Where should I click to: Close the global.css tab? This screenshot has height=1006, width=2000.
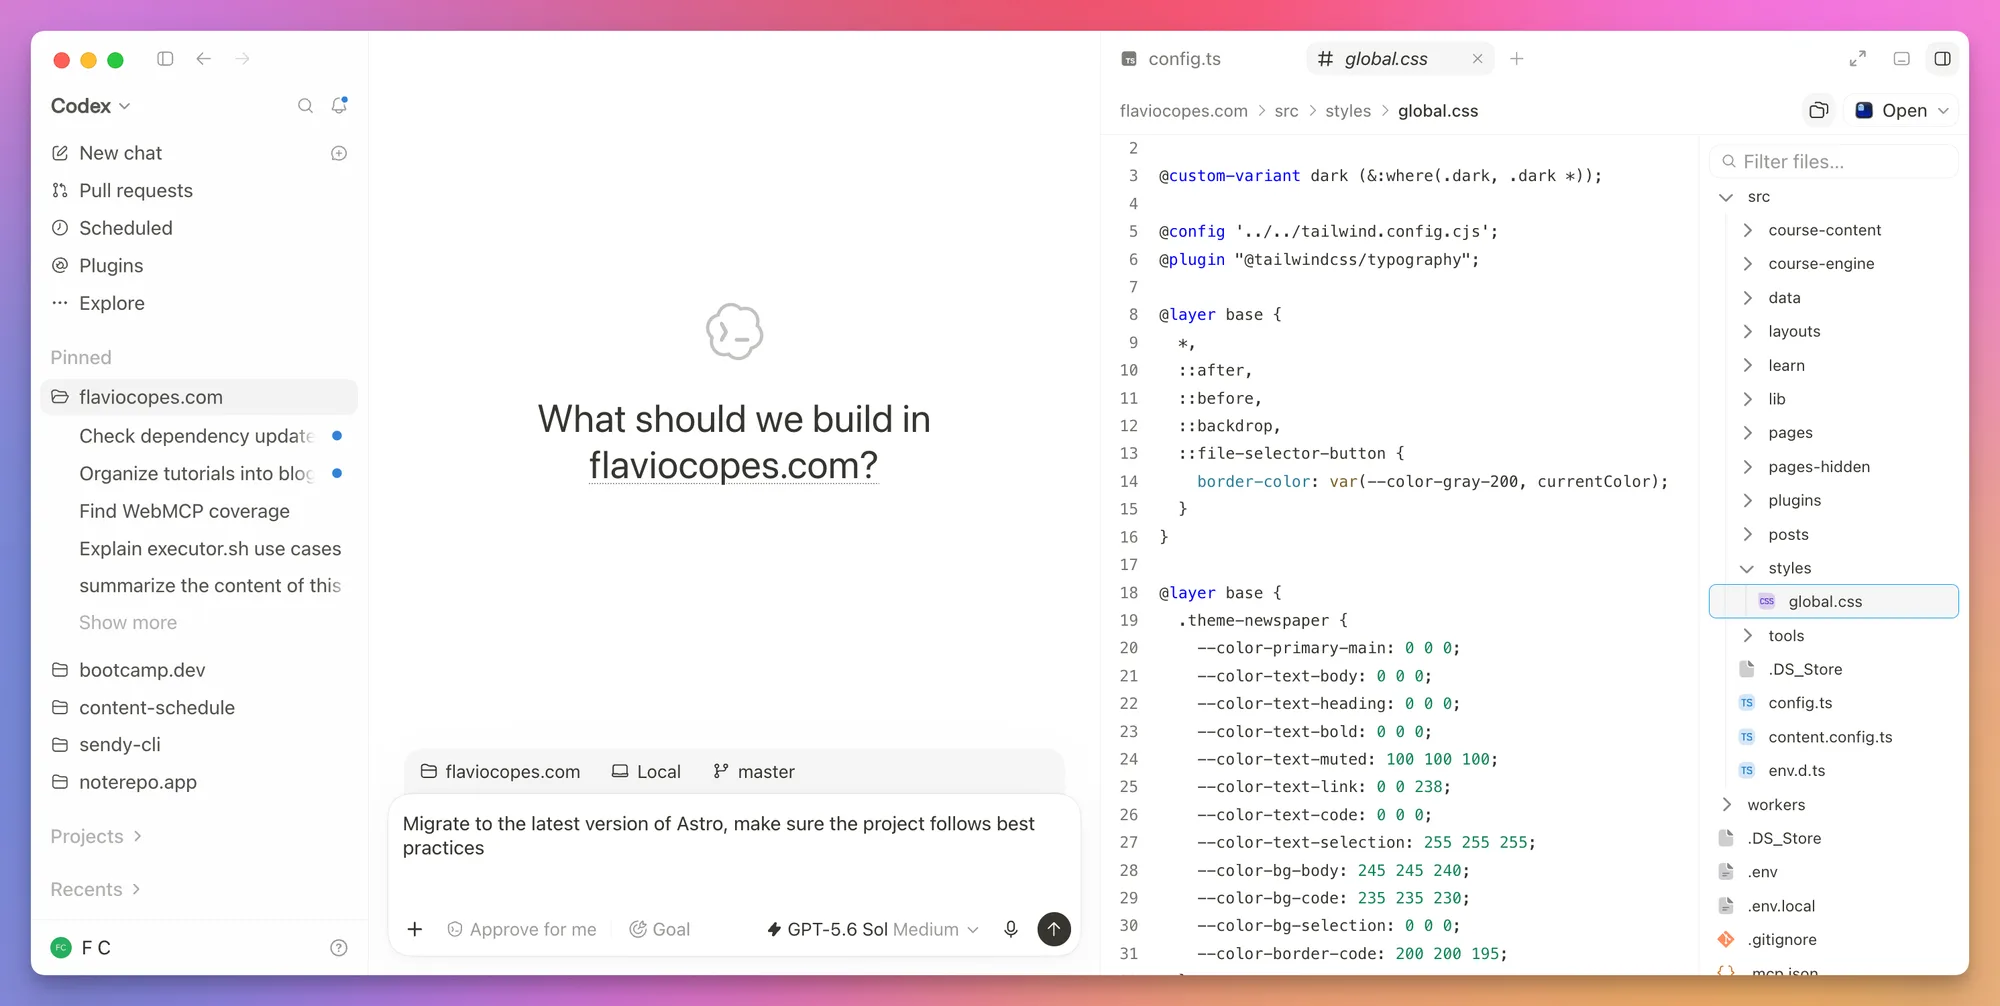(x=1478, y=59)
